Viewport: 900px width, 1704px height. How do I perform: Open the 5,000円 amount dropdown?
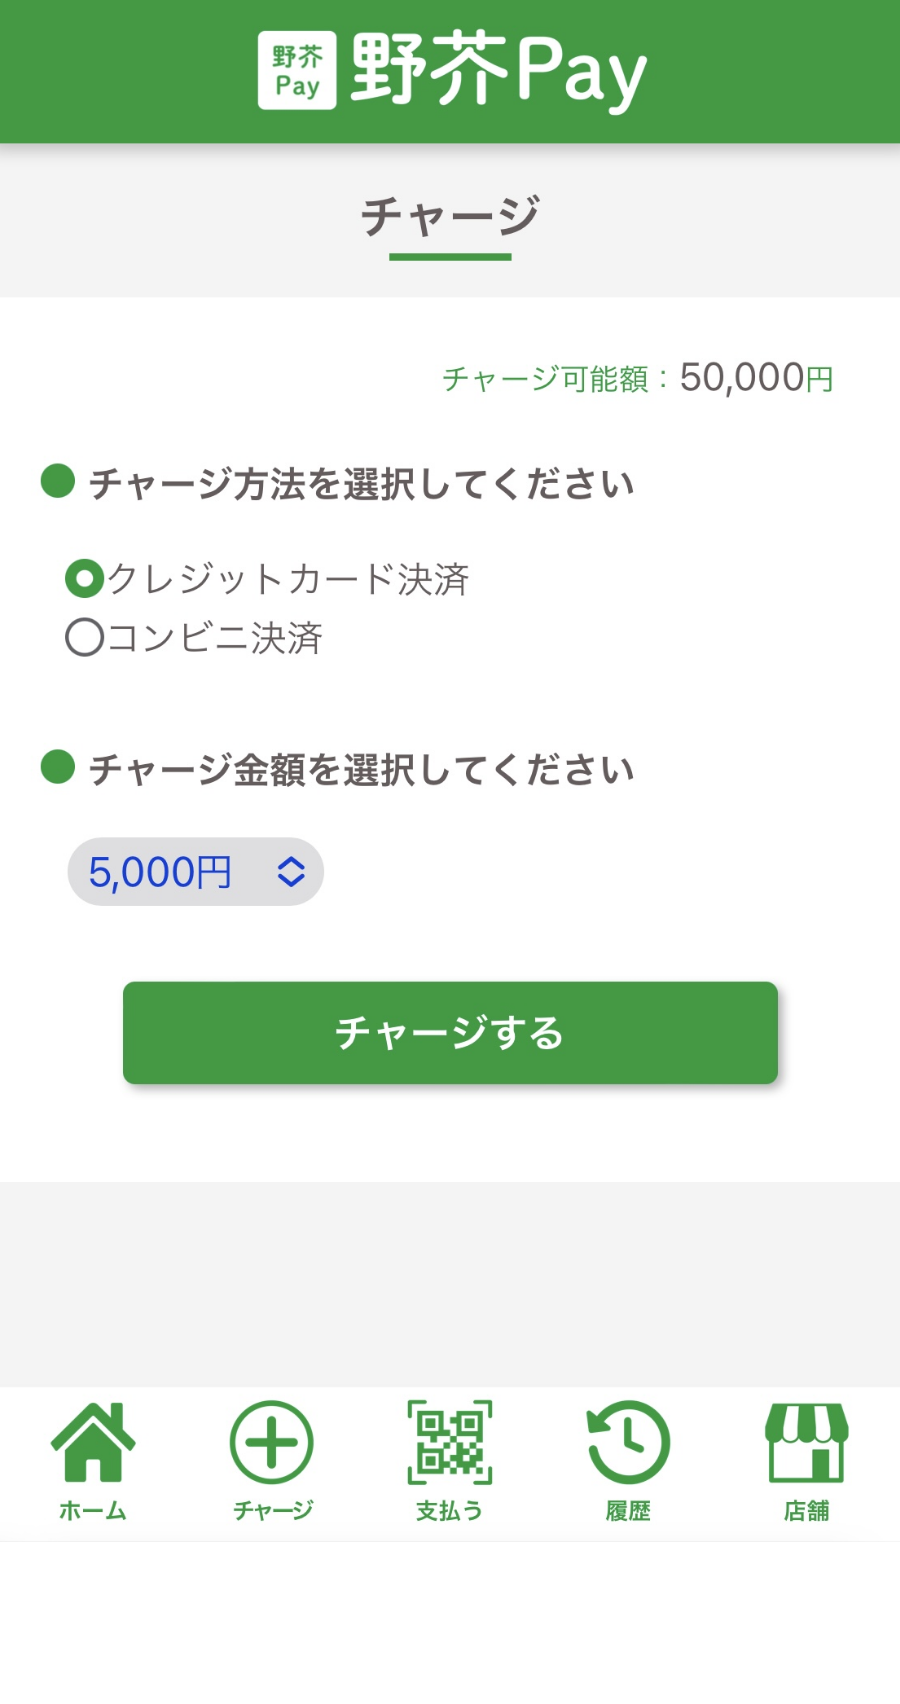point(195,872)
